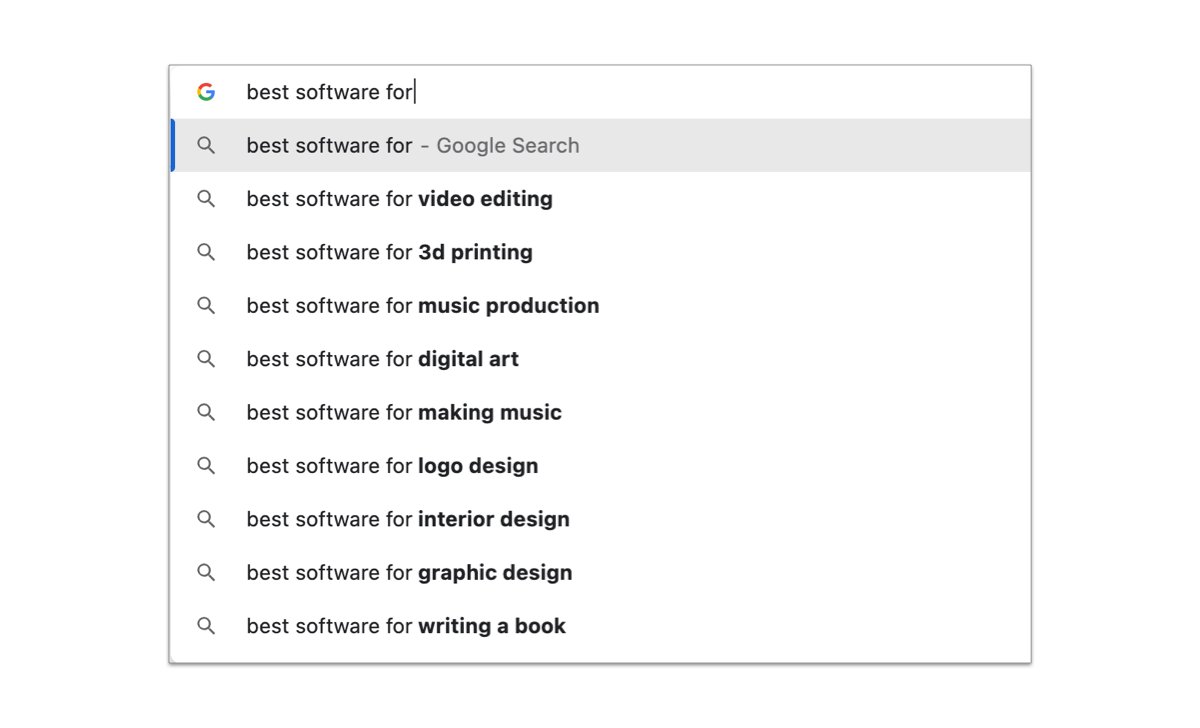Screen dimensions: 1200x728
Task: Pick 'best software for 3d printing' suggestion
Action: click(x=389, y=252)
